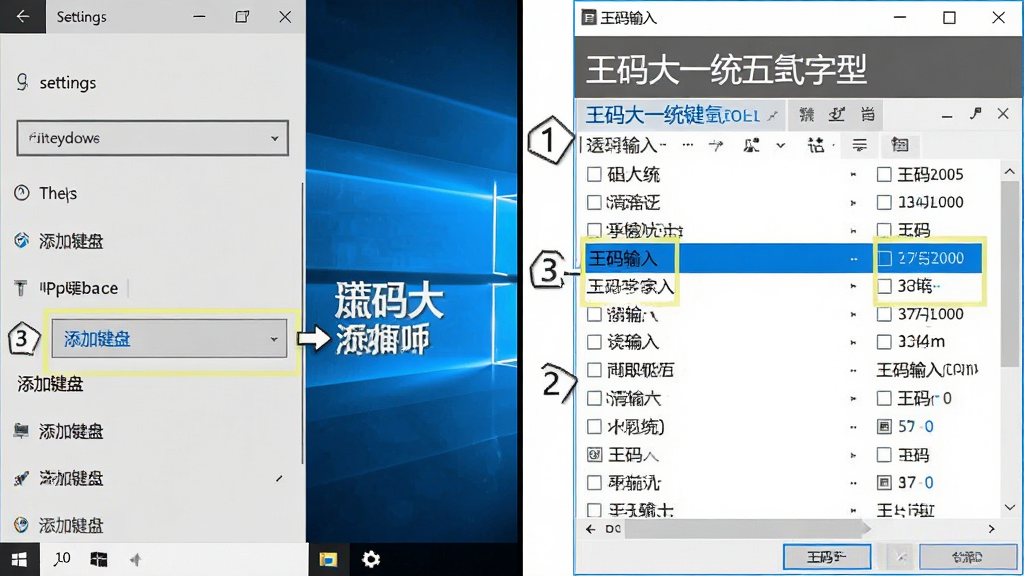Viewport: 1024px width, 576px height.
Task: Tick the checkbox in the highlighted blue row
Action: click(884, 258)
